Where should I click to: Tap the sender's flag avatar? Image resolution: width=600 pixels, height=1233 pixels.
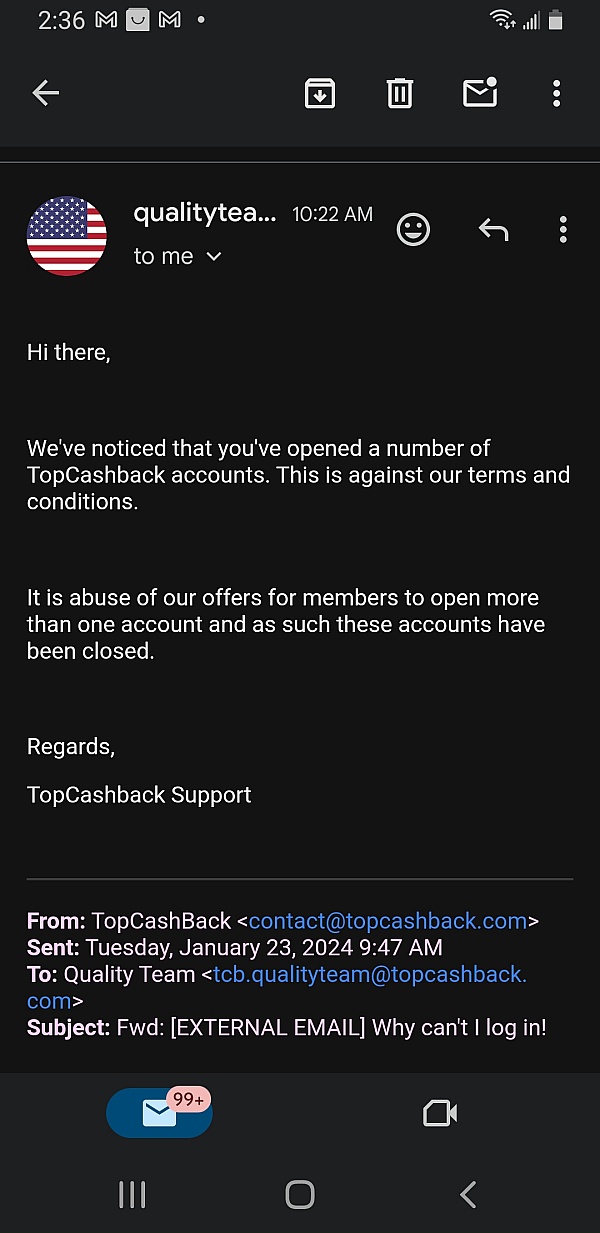coord(67,236)
